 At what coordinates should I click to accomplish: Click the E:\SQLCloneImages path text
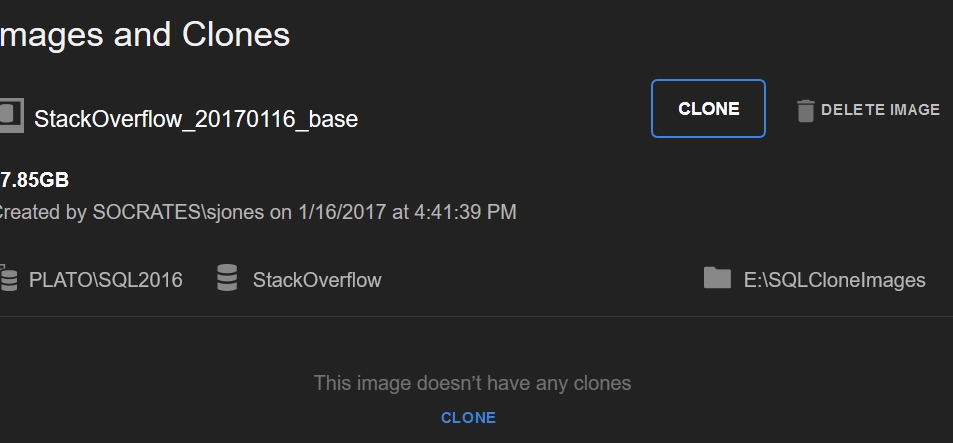(834, 280)
